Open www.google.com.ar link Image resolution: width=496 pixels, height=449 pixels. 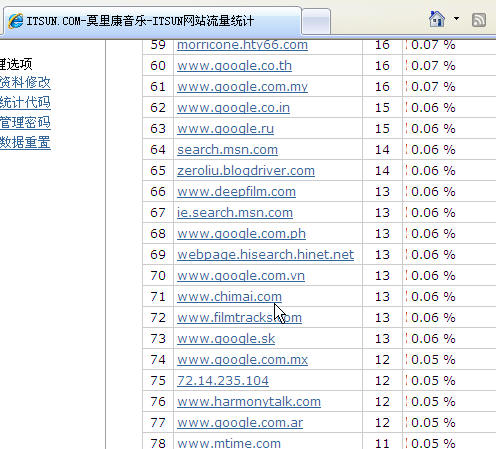click(x=240, y=423)
